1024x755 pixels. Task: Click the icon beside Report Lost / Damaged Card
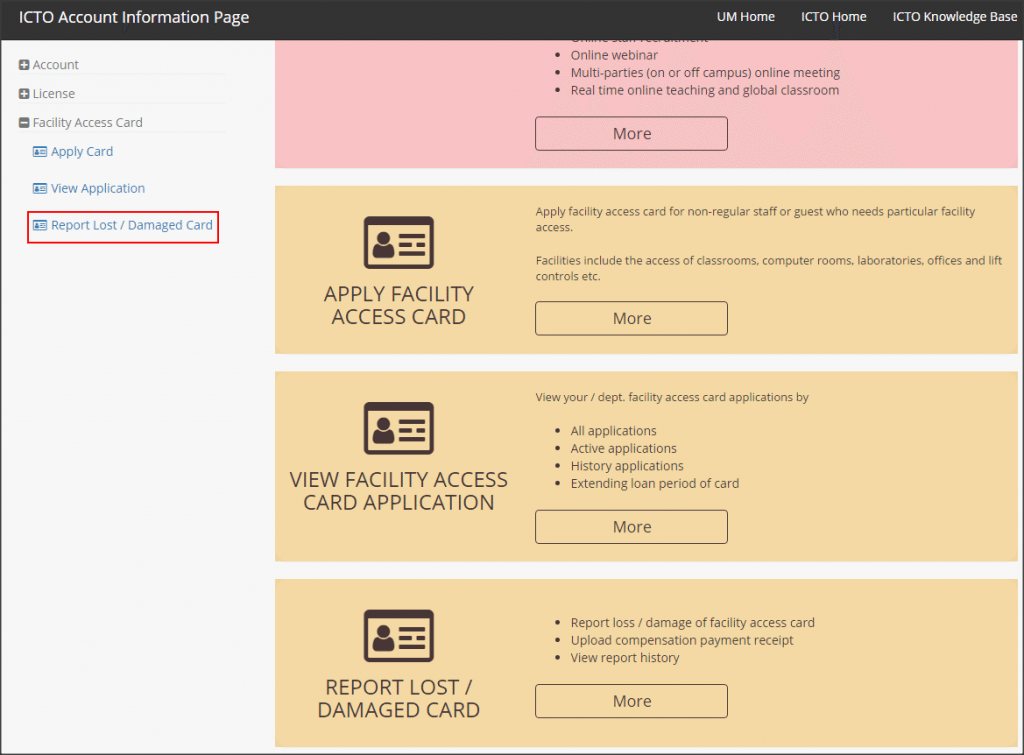[40, 227]
